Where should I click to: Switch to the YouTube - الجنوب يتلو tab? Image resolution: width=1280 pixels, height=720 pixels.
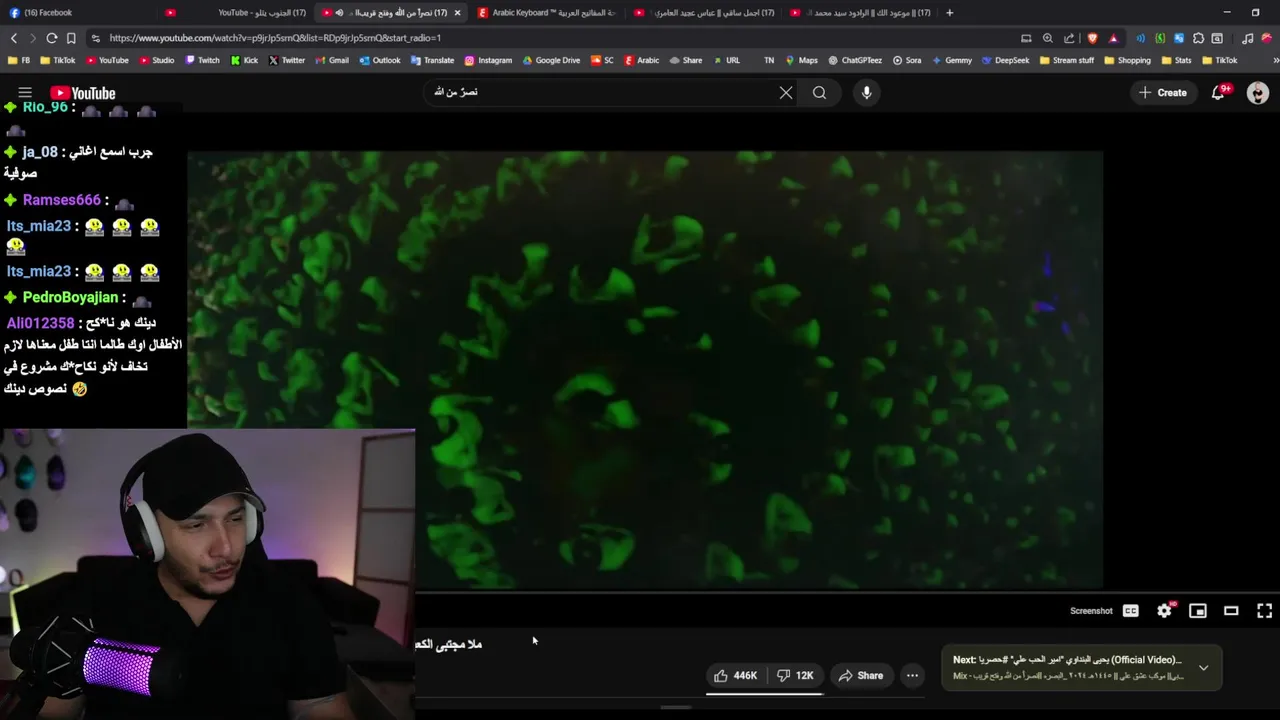click(x=235, y=13)
